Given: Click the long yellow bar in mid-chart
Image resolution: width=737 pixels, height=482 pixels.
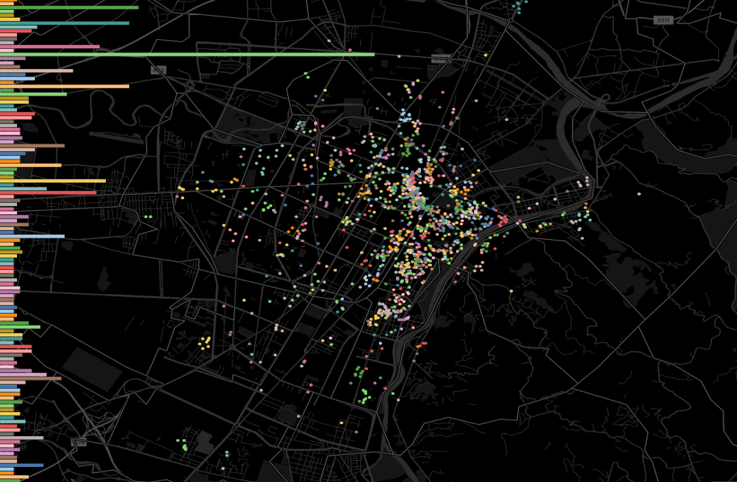Looking at the screenshot, I should pyautogui.click(x=53, y=181).
